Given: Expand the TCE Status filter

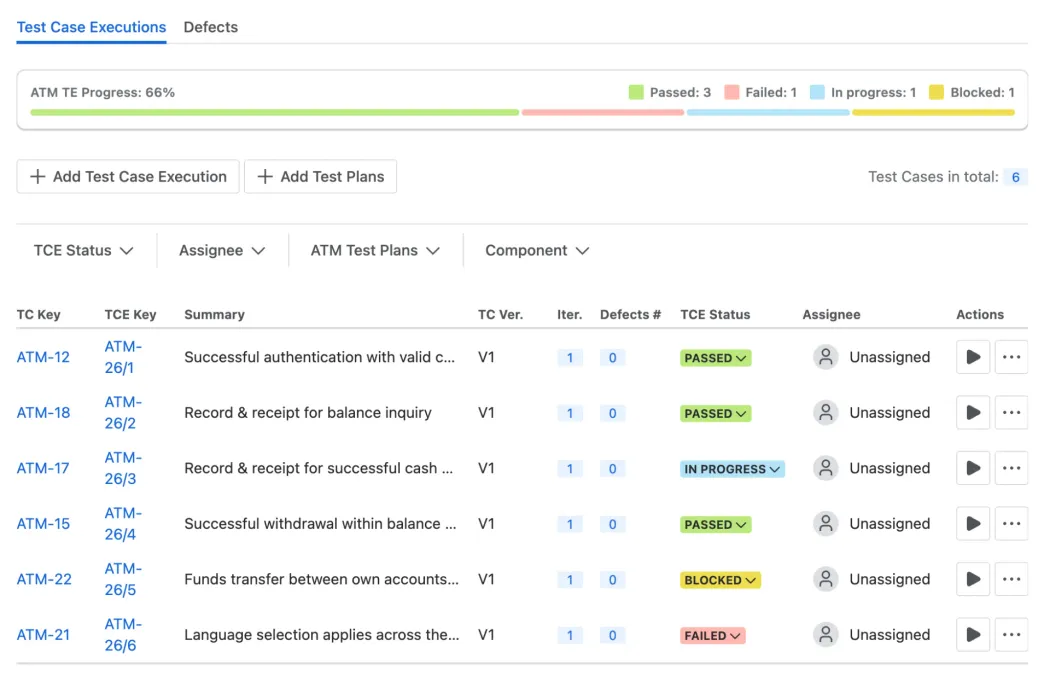Looking at the screenshot, I should coord(84,251).
